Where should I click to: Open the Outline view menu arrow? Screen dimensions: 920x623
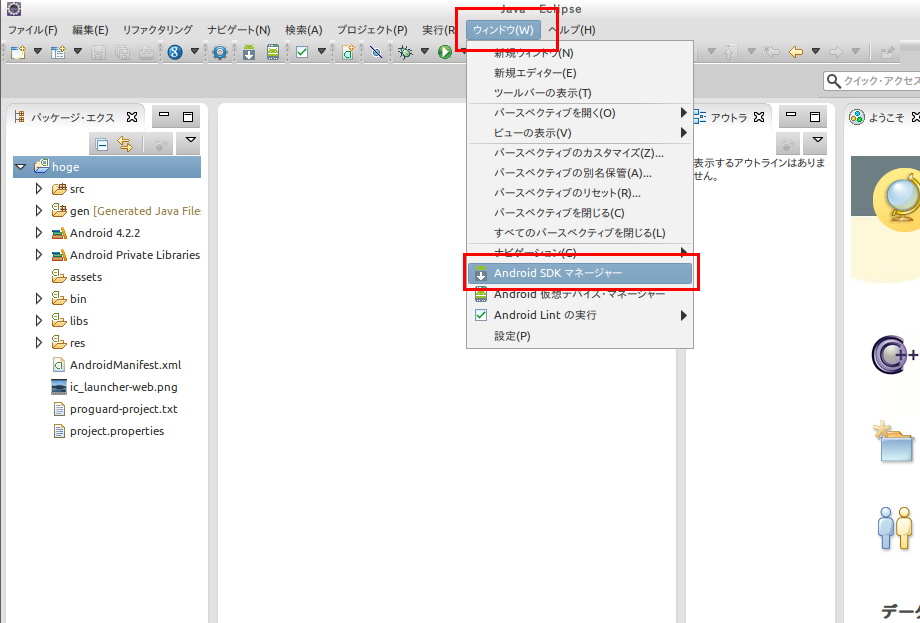pos(817,140)
